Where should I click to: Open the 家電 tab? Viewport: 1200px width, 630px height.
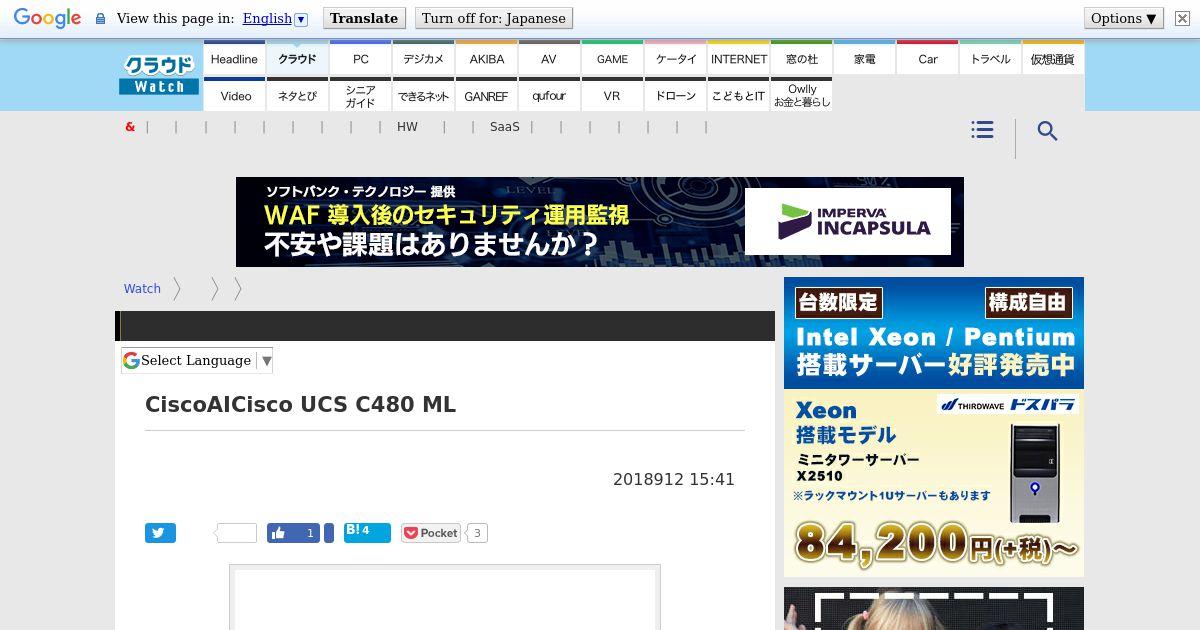tap(865, 59)
